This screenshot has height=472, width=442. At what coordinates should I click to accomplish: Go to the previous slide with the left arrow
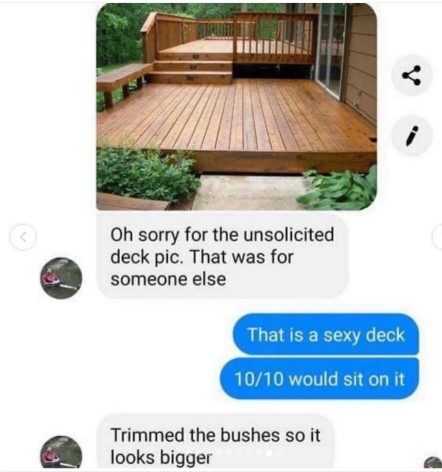(x=23, y=237)
